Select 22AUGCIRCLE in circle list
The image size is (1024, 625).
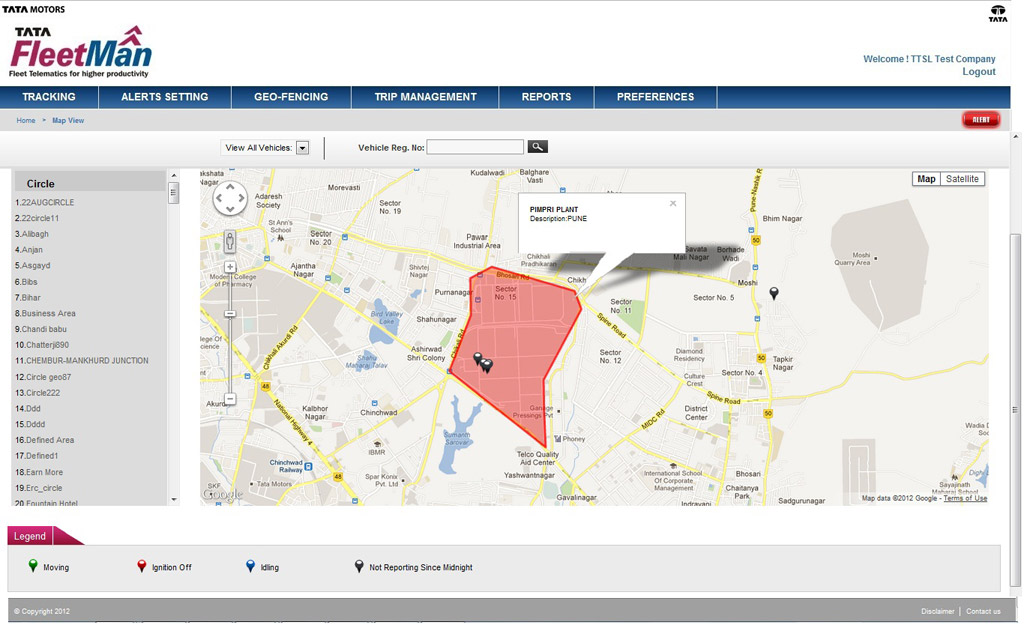[x=44, y=203]
